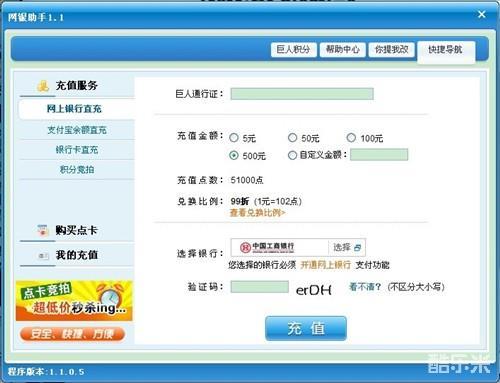
Task: Open the 帮助中心 tab
Action: point(343,50)
